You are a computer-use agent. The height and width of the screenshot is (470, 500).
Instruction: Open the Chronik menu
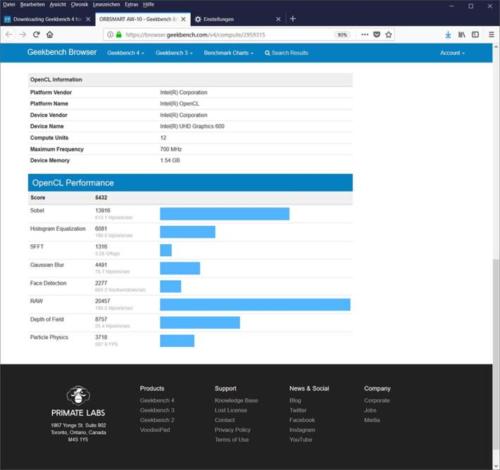79,4
